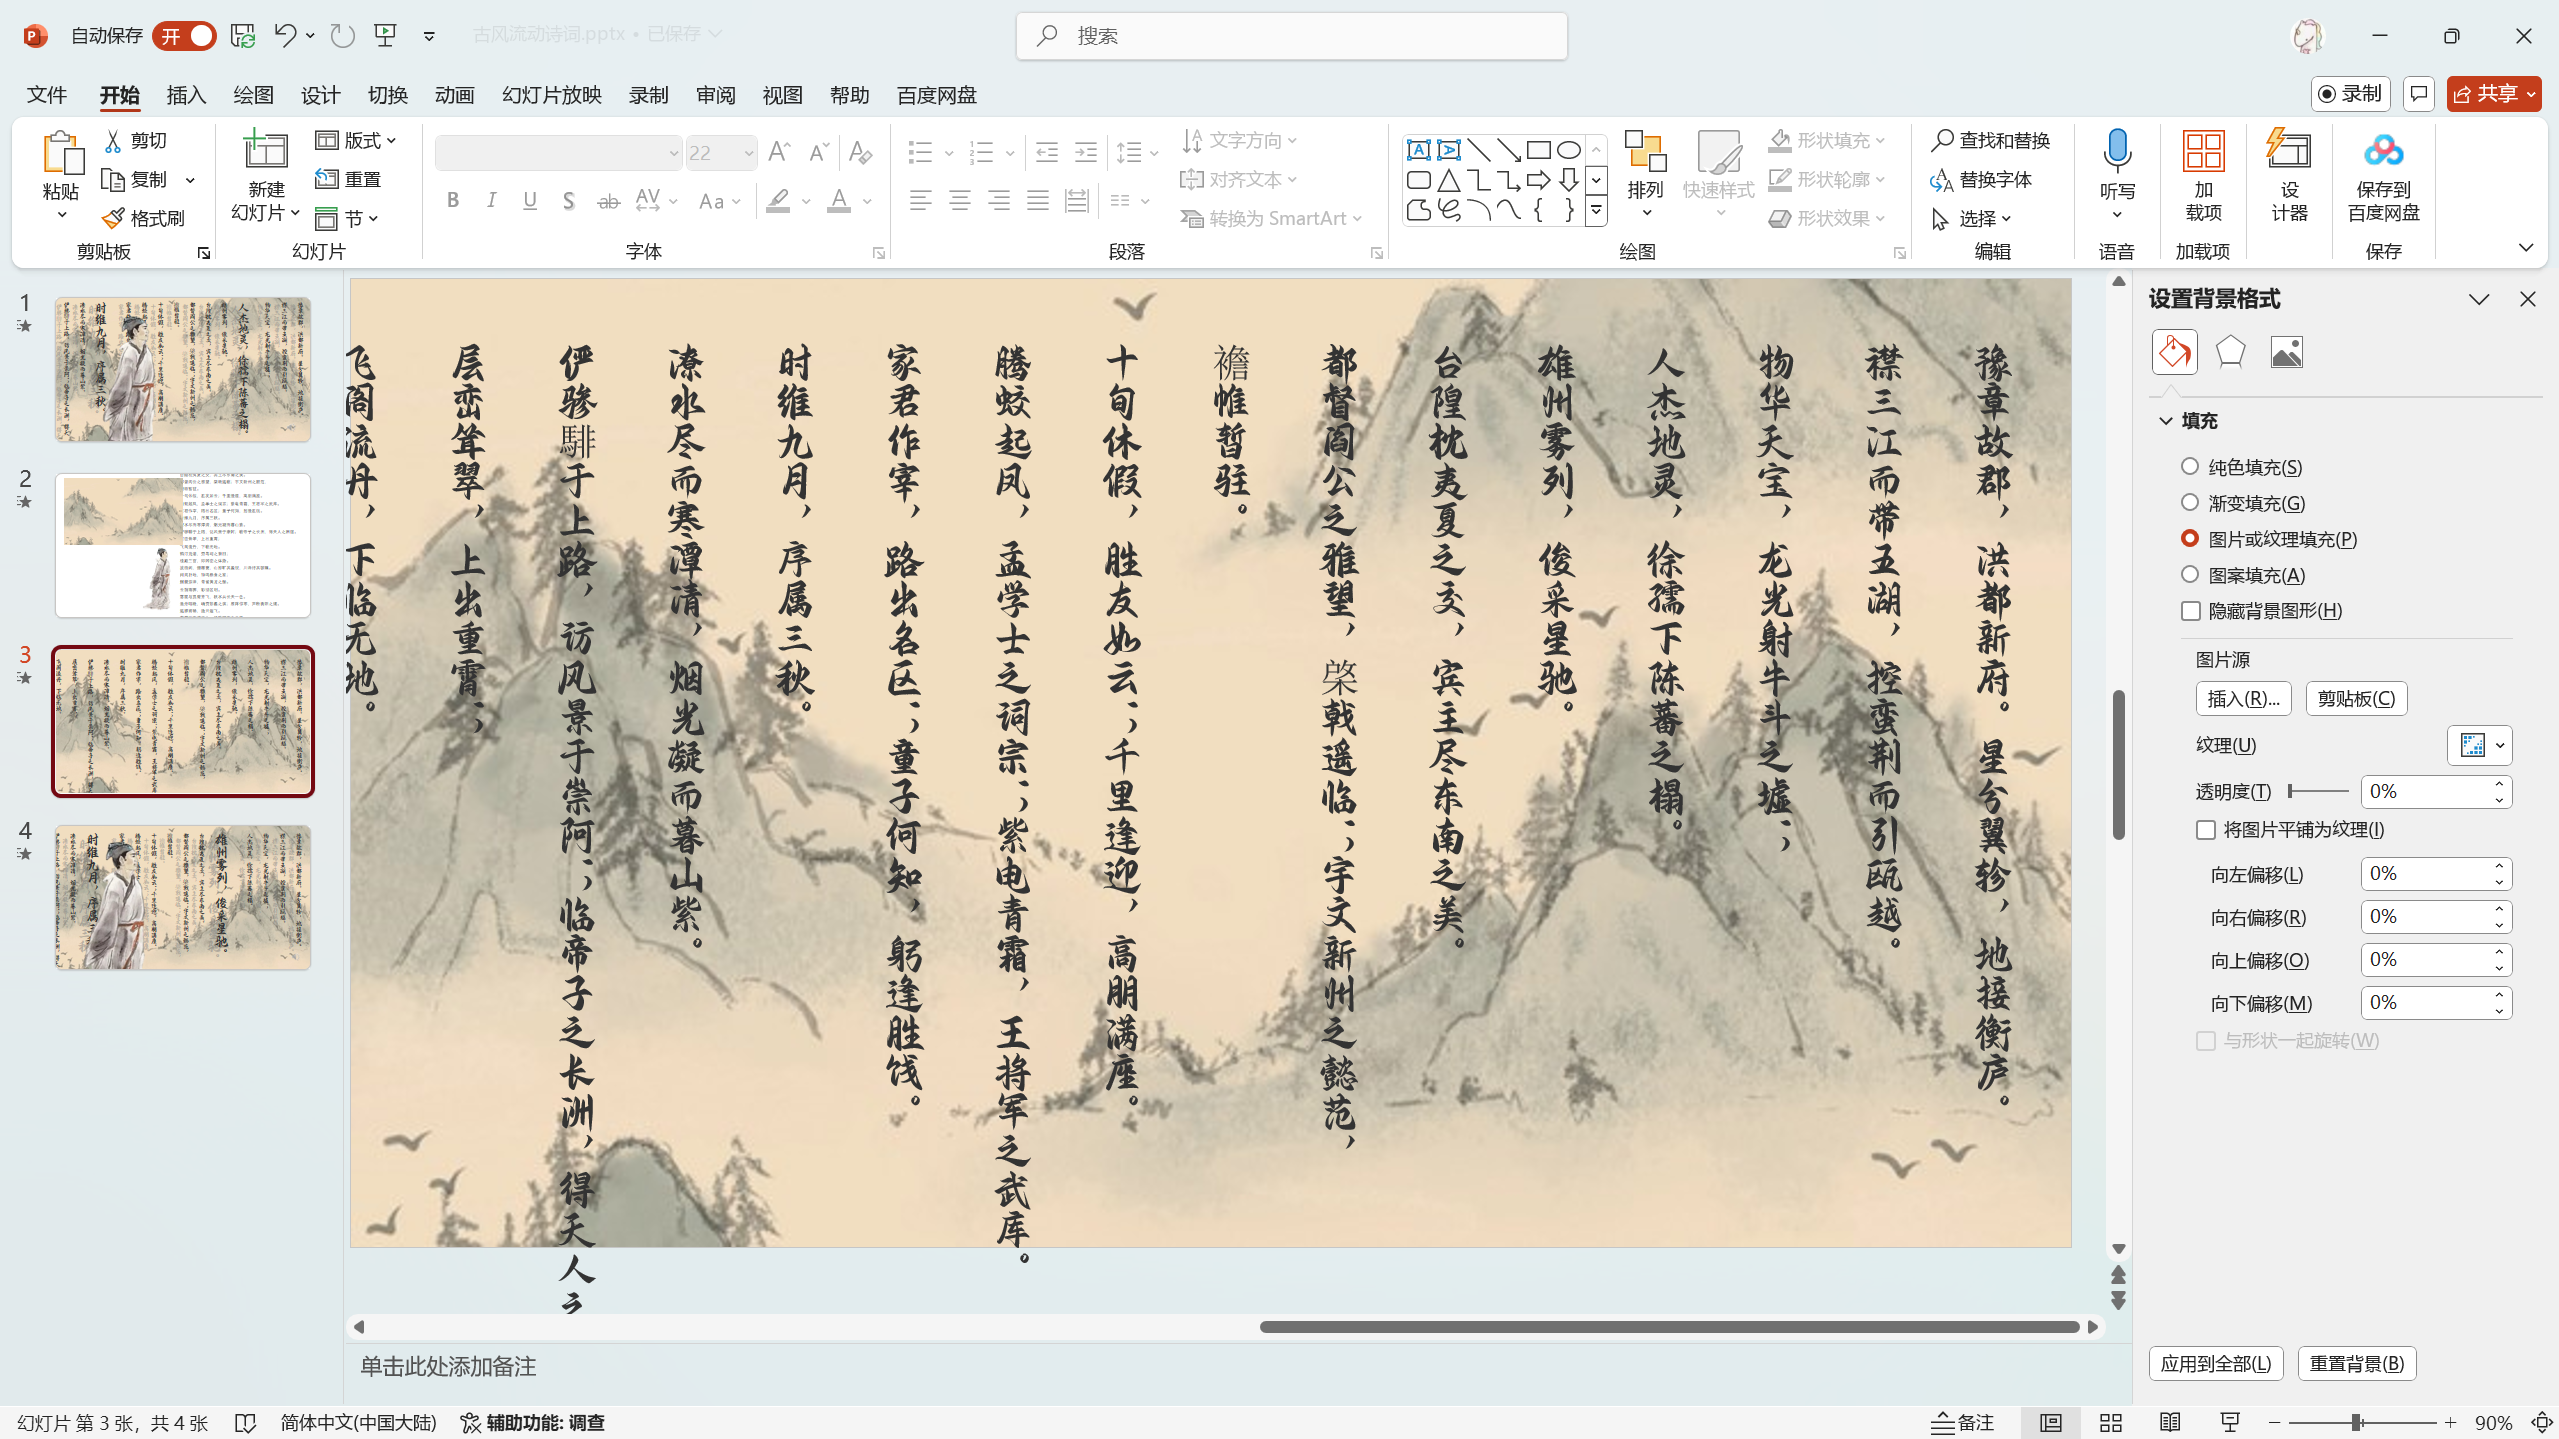The image size is (2559, 1439).
Task: Adjust the Transparency (透明度) slider
Action: coord(2318,792)
